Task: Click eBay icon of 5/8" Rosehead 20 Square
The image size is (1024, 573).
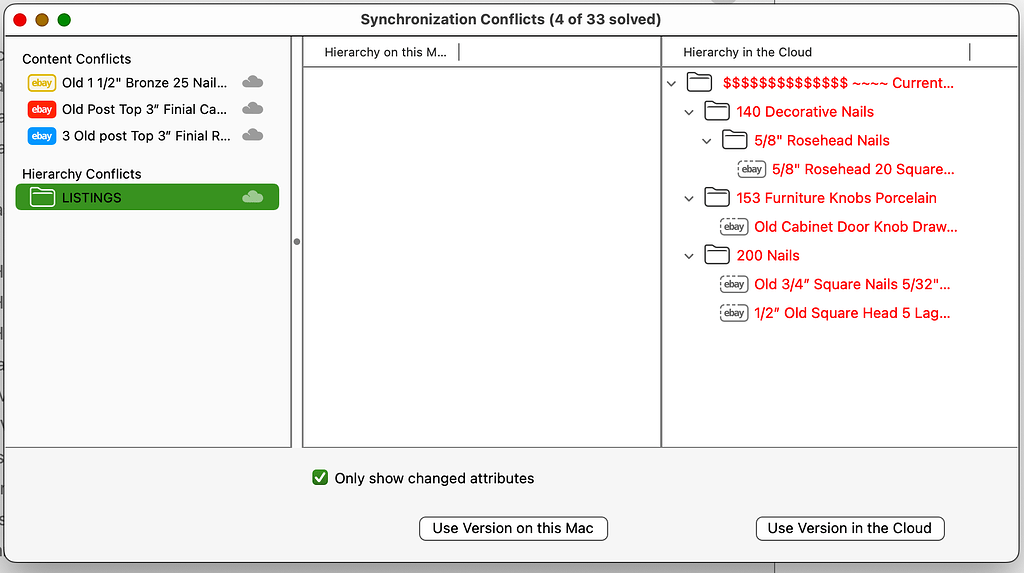Action: click(x=752, y=169)
